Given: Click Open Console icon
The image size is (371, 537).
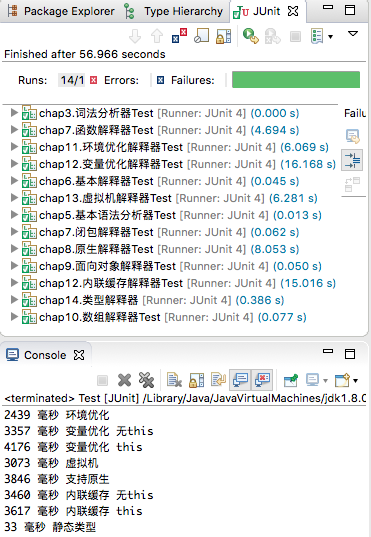Looking at the screenshot, I should [x=342, y=380].
